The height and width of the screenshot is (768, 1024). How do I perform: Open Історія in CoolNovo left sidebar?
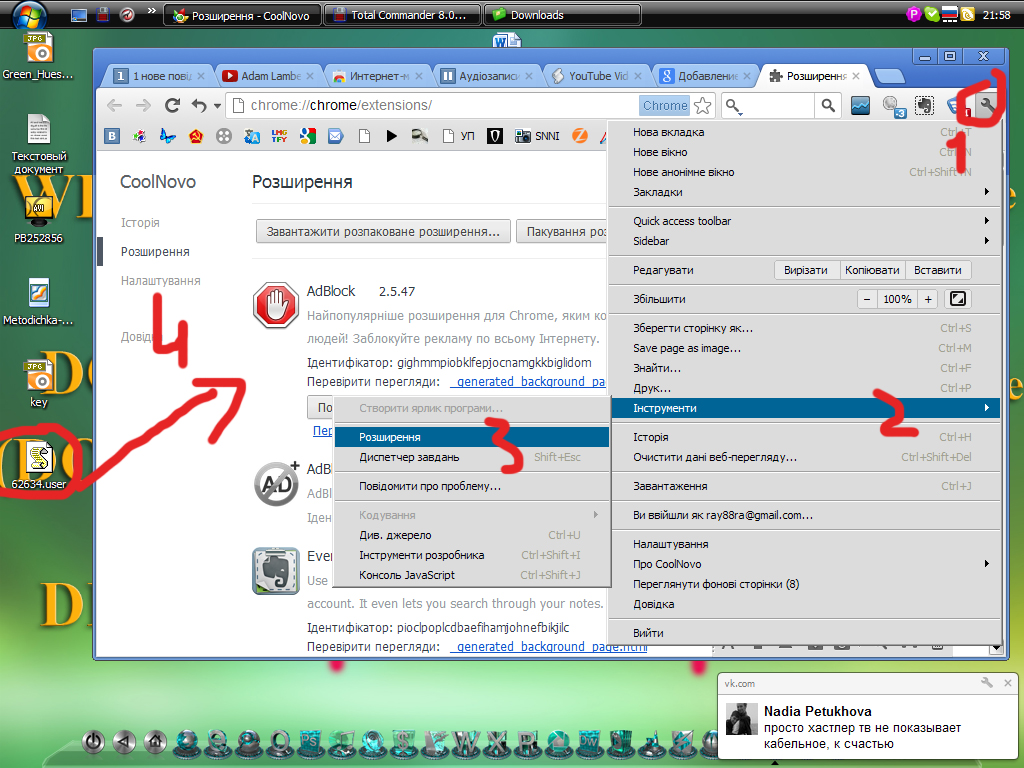tap(140, 223)
